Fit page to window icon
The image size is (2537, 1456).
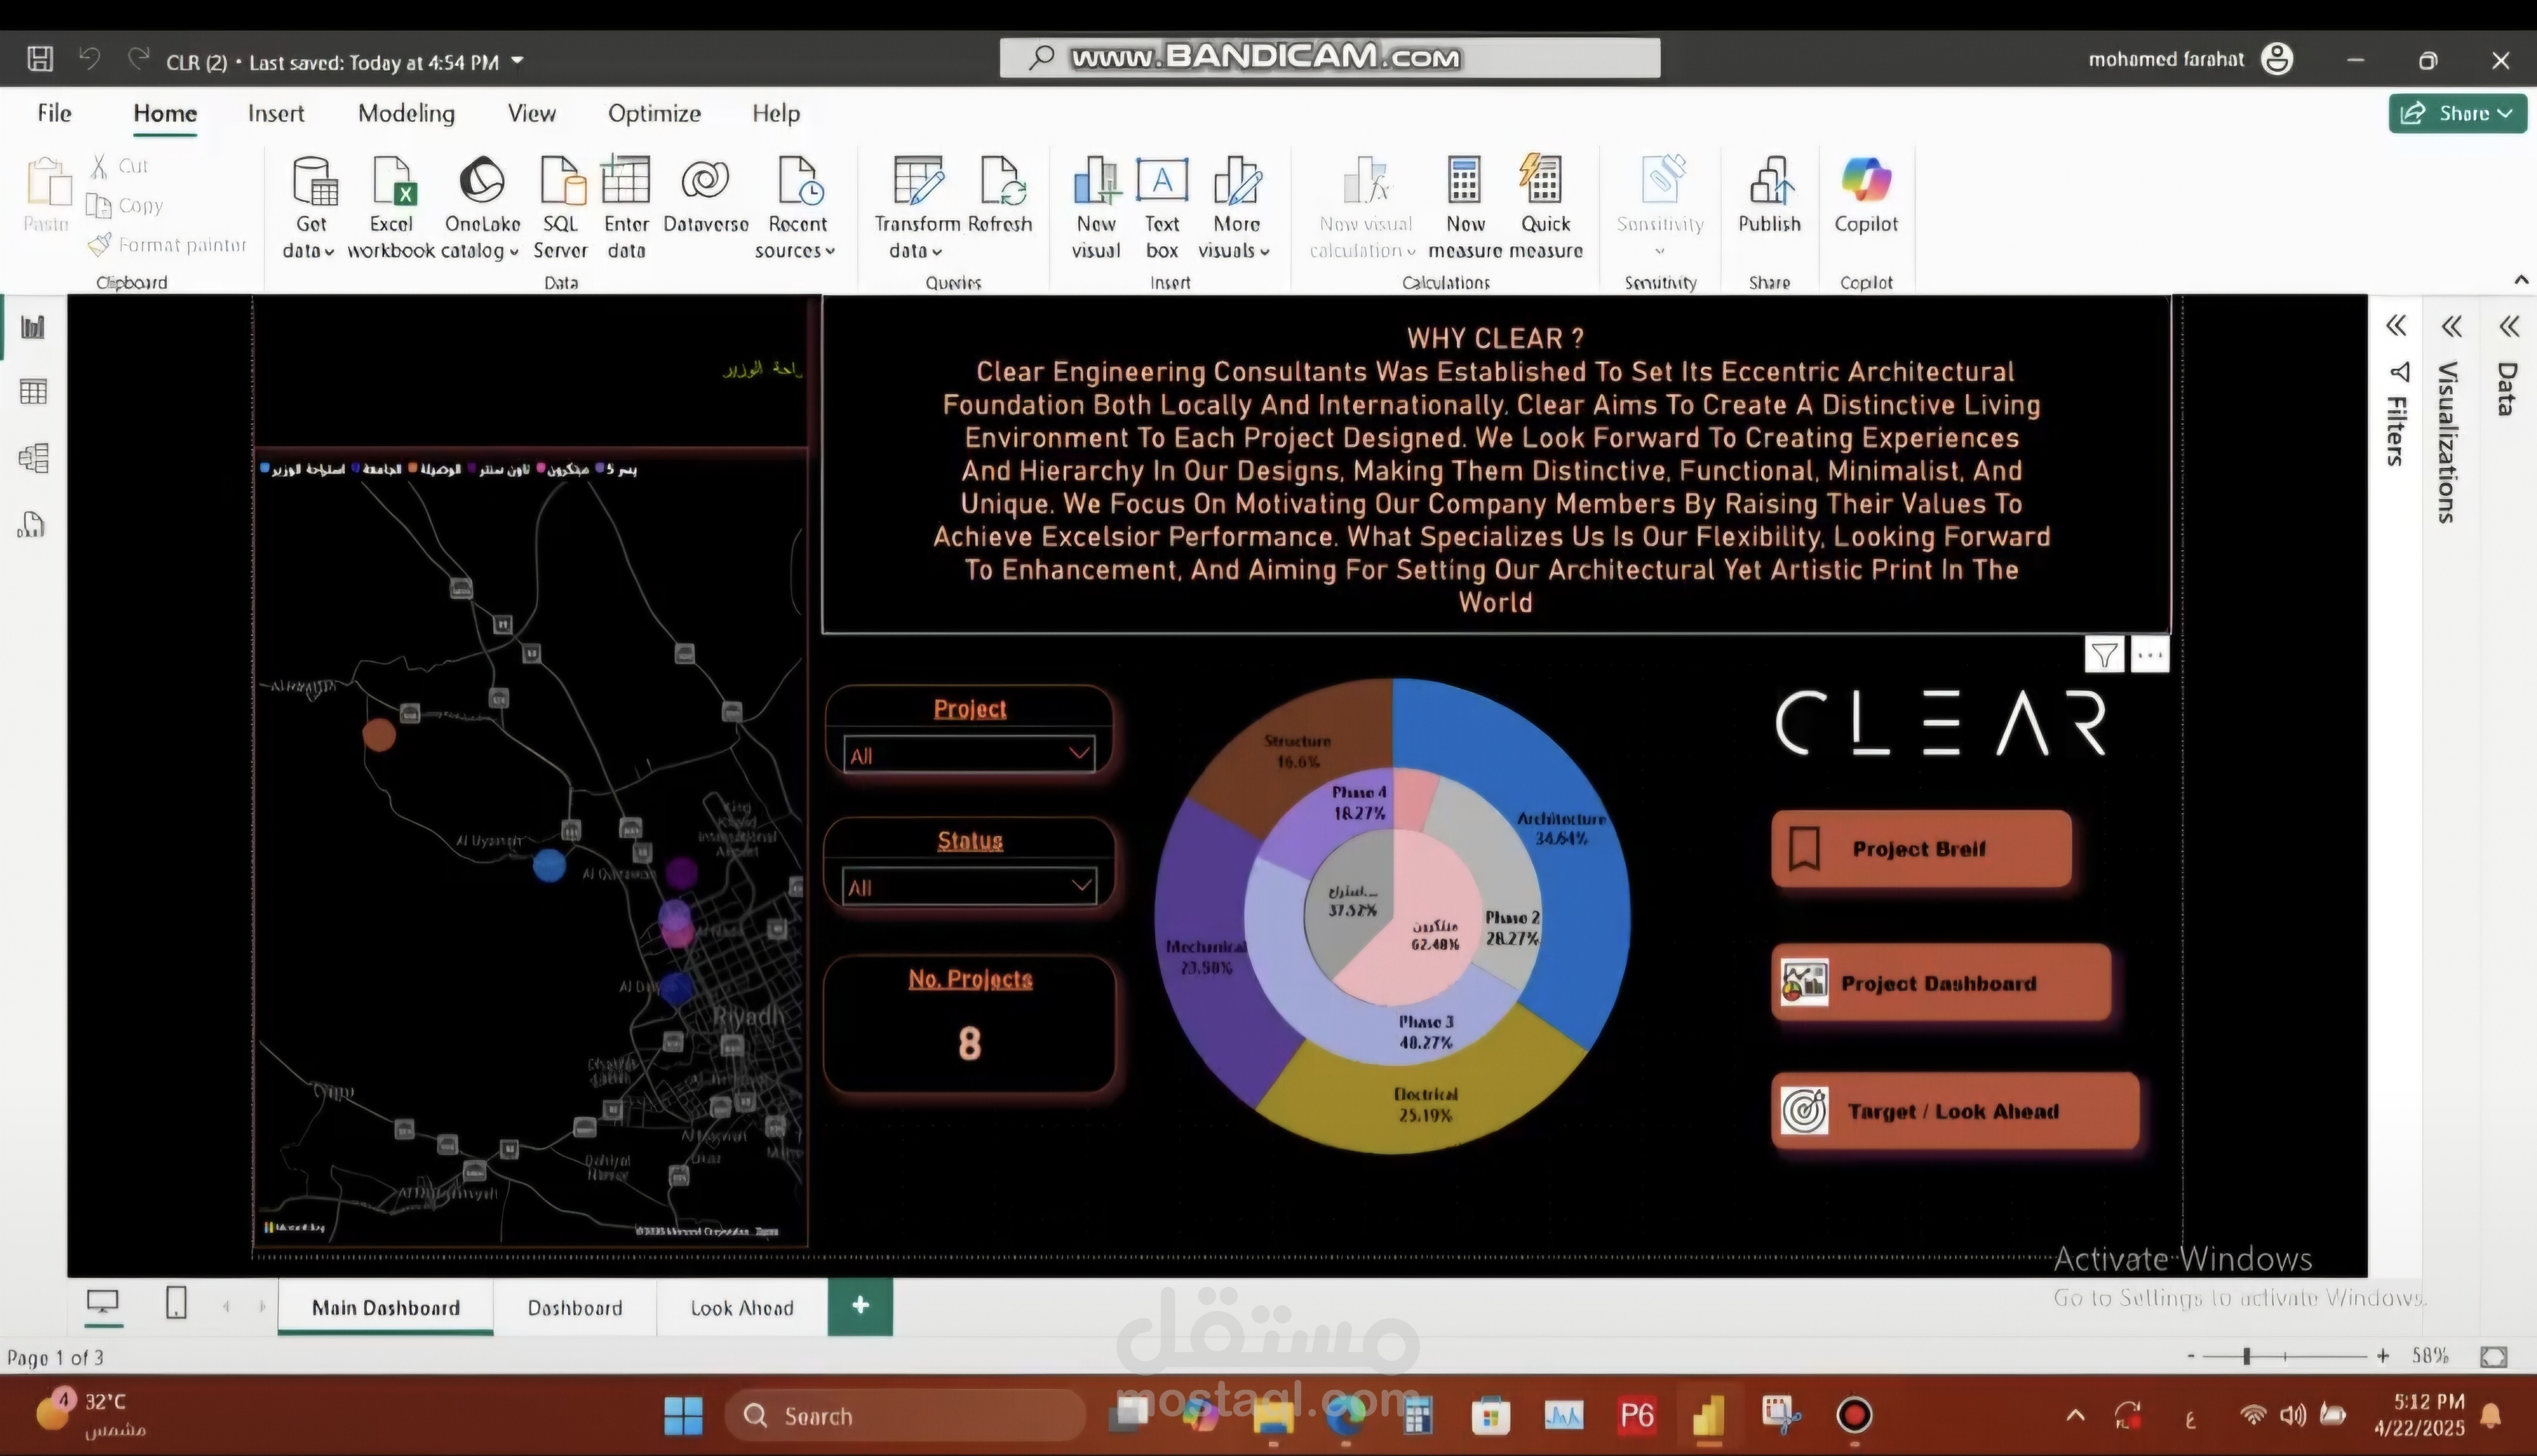(x=2493, y=1357)
